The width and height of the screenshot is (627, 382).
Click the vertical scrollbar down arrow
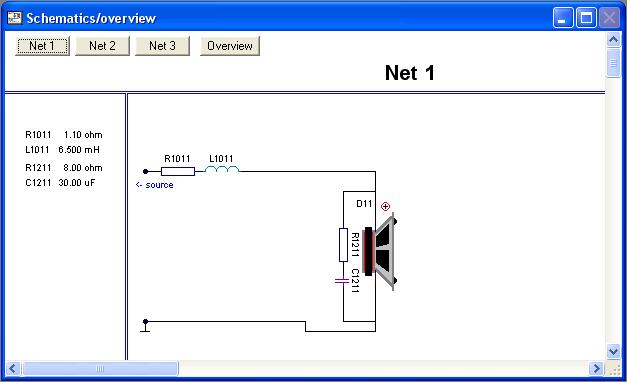[613, 351]
